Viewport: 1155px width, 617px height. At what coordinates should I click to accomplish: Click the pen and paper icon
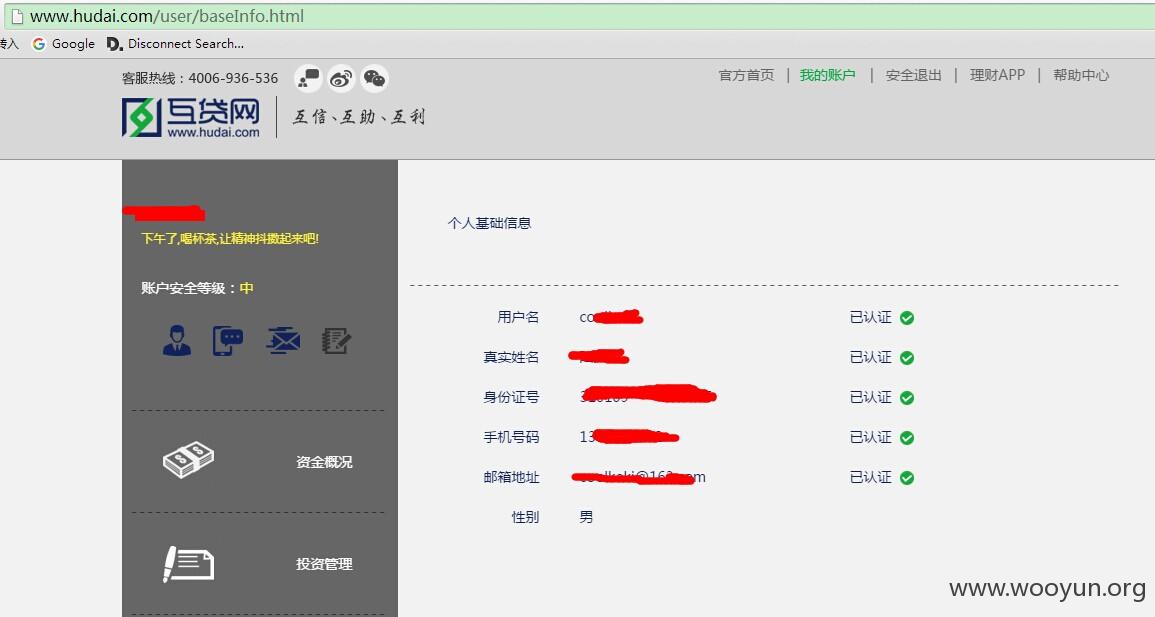189,564
